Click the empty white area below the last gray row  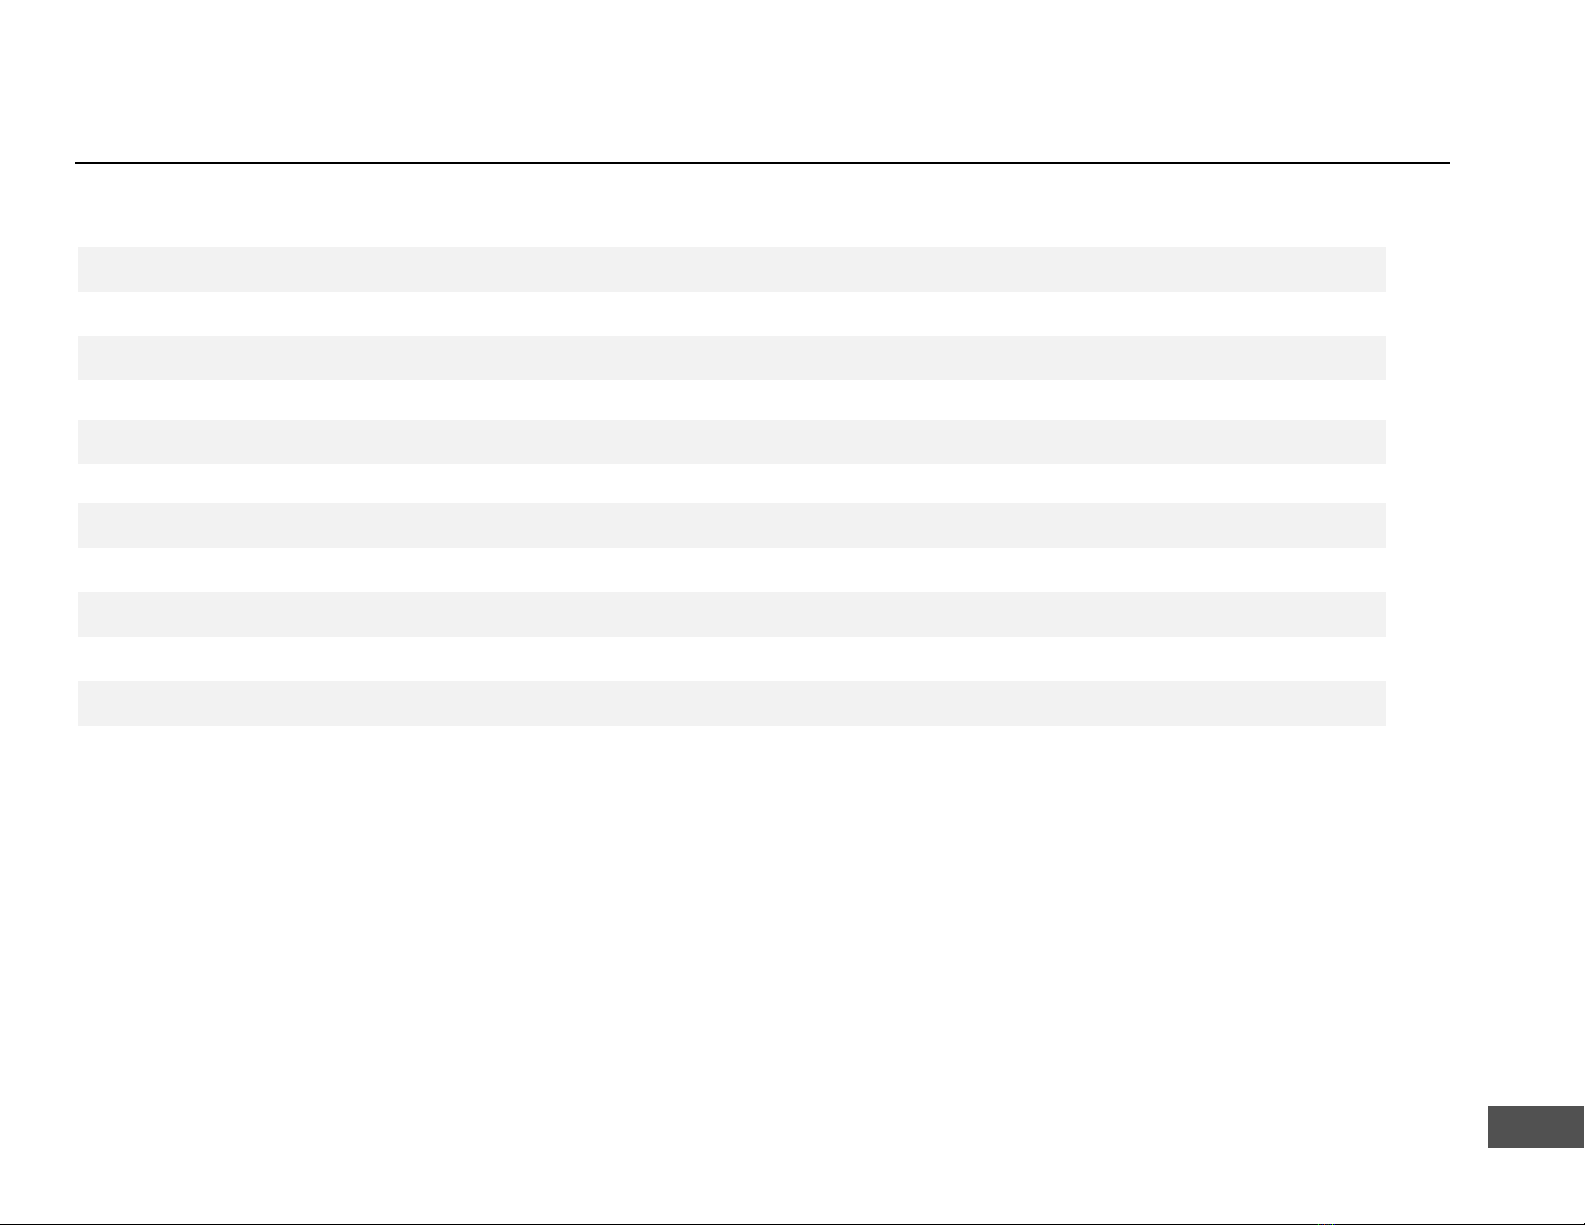(x=732, y=910)
